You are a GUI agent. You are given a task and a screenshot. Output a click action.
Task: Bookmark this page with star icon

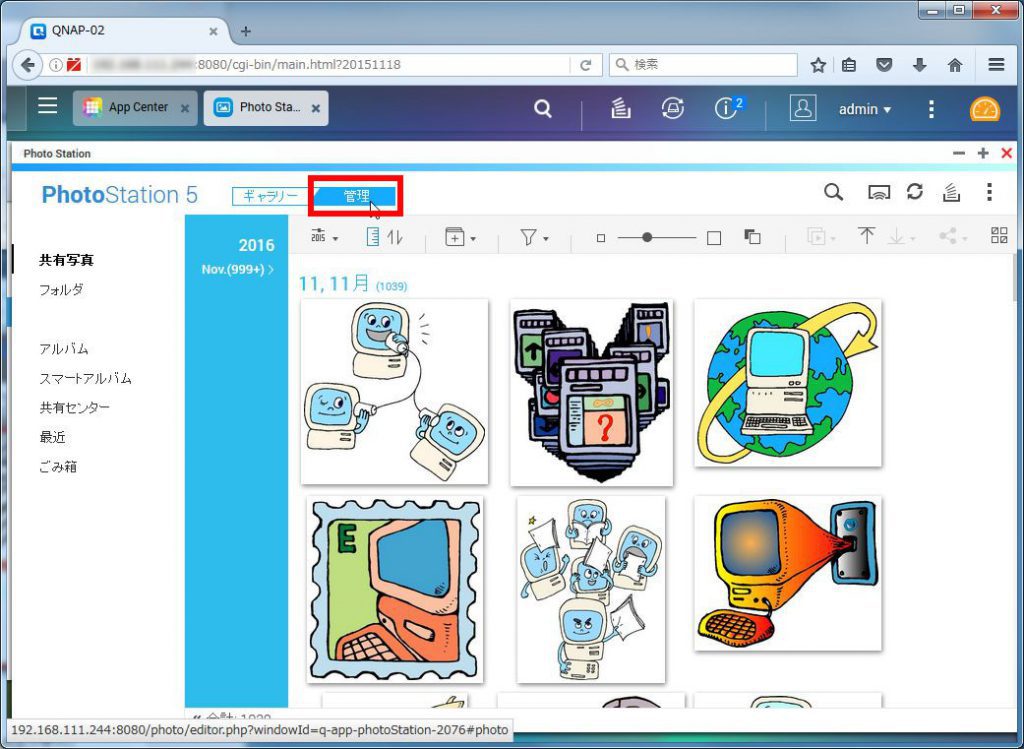click(818, 65)
